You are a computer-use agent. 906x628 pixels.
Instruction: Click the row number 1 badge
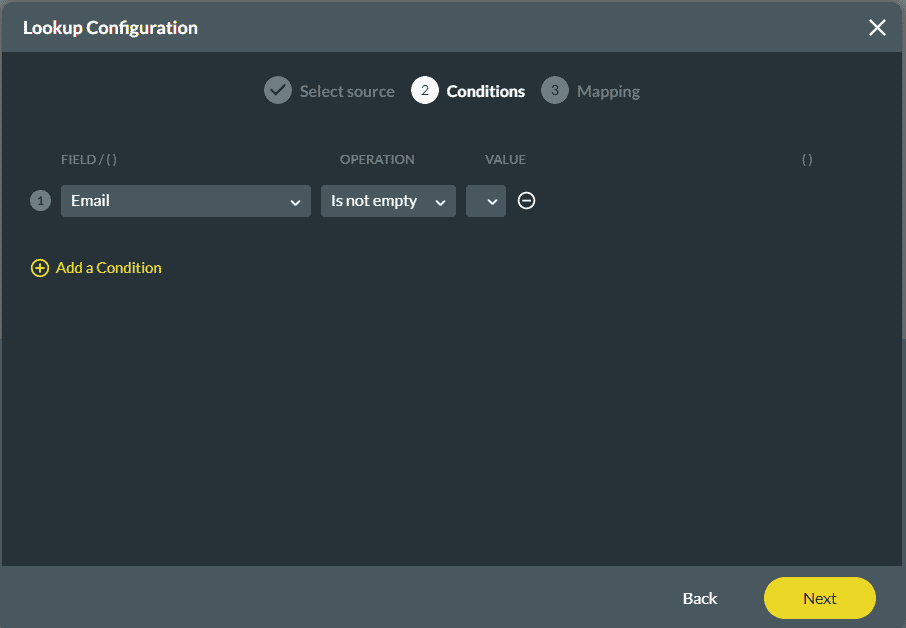click(40, 201)
